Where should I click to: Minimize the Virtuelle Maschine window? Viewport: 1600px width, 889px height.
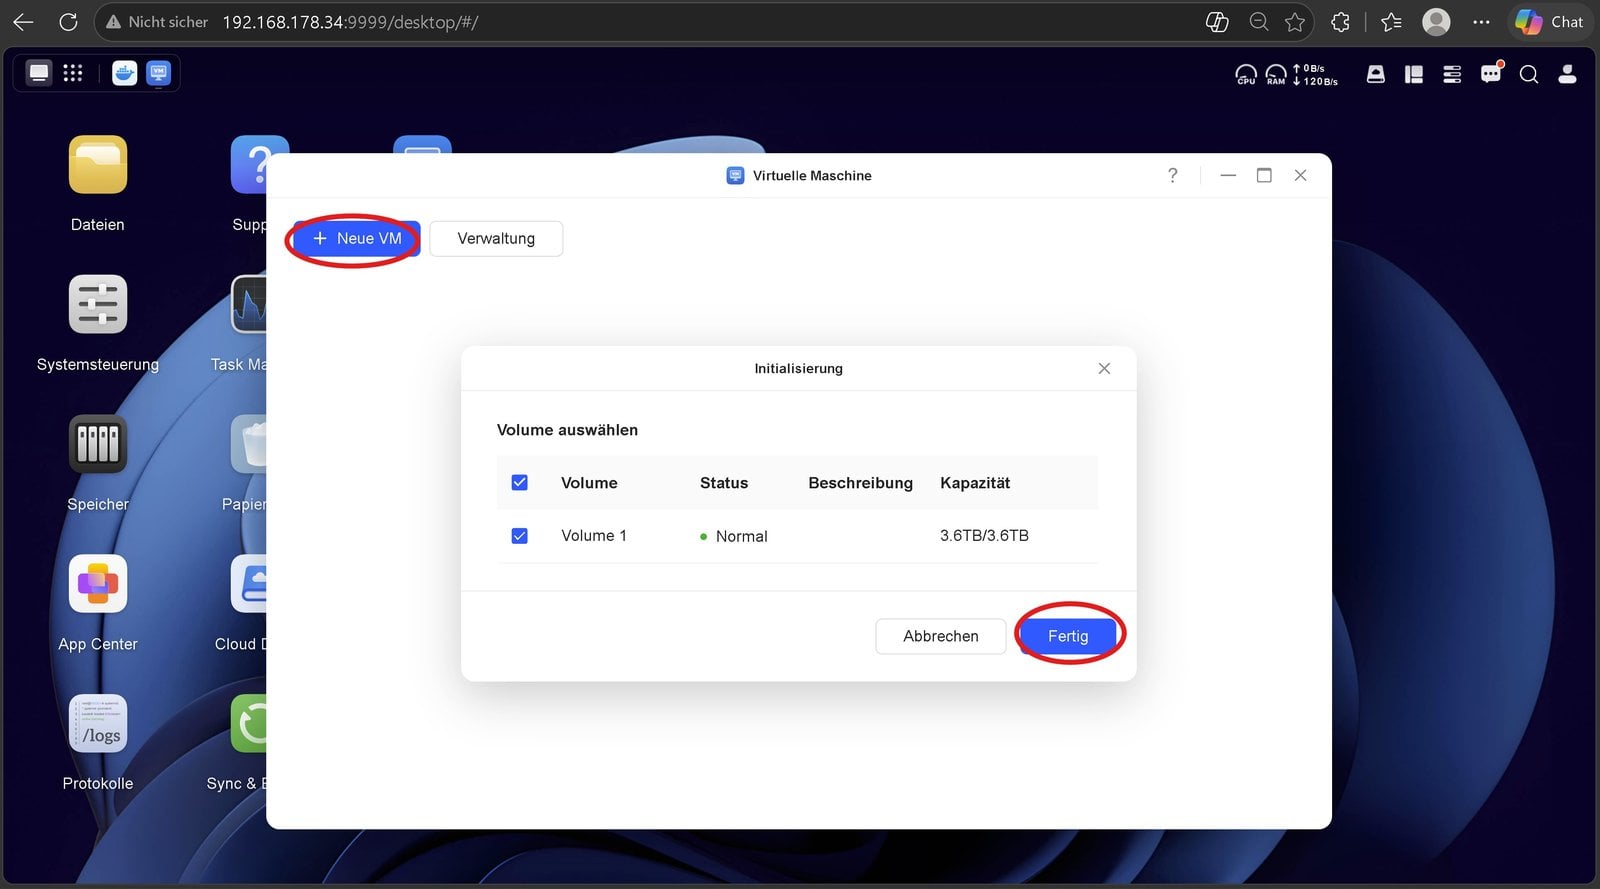[1228, 175]
